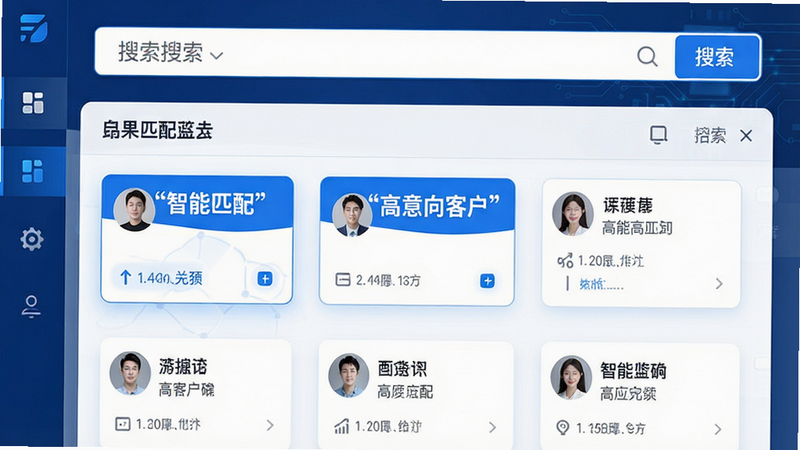Click avatar on 高客户 card
The width and height of the screenshot is (800, 450).
pyautogui.click(x=130, y=373)
